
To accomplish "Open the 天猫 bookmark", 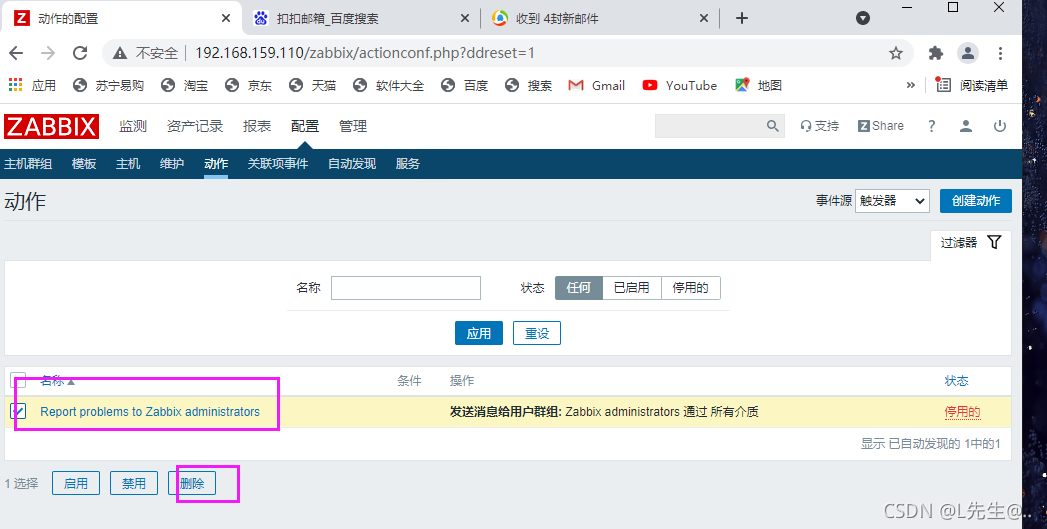I will click(x=313, y=85).
